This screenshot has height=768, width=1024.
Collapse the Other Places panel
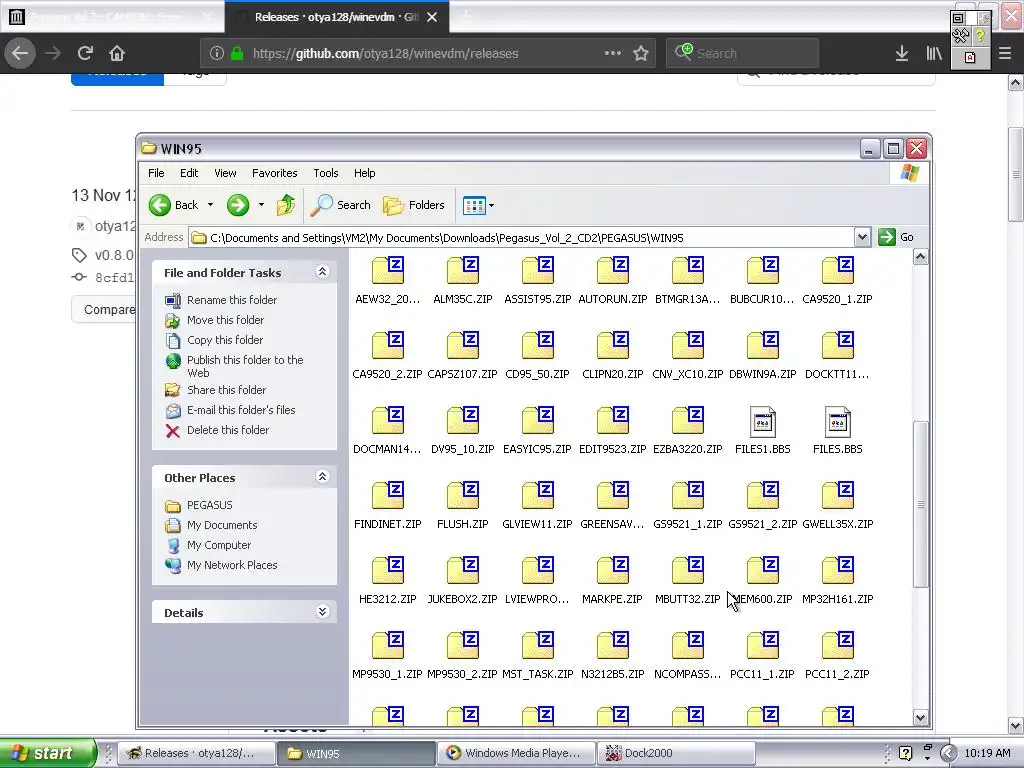pos(322,477)
